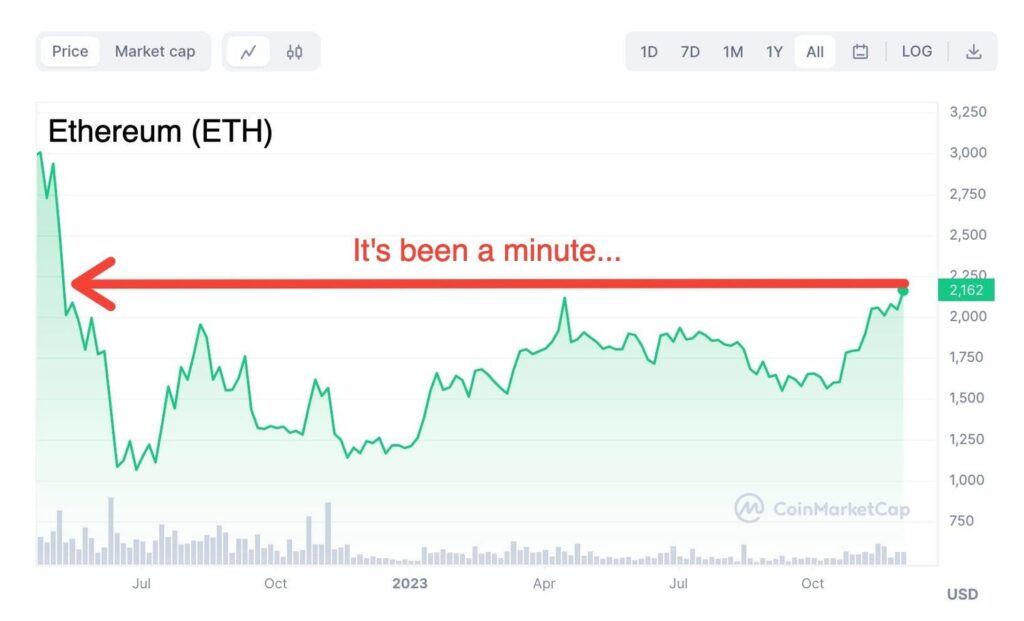Image resolution: width=1024 pixels, height=621 pixels.
Task: Click the green current price dot
Action: (x=903, y=290)
